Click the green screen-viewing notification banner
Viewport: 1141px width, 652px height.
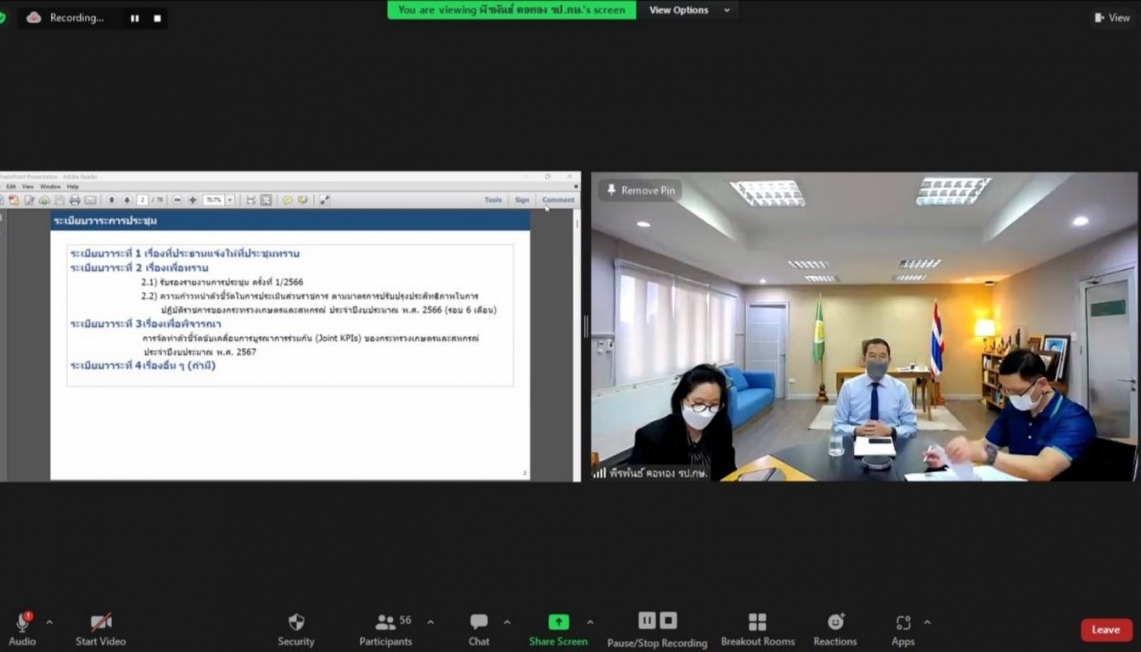point(512,9)
